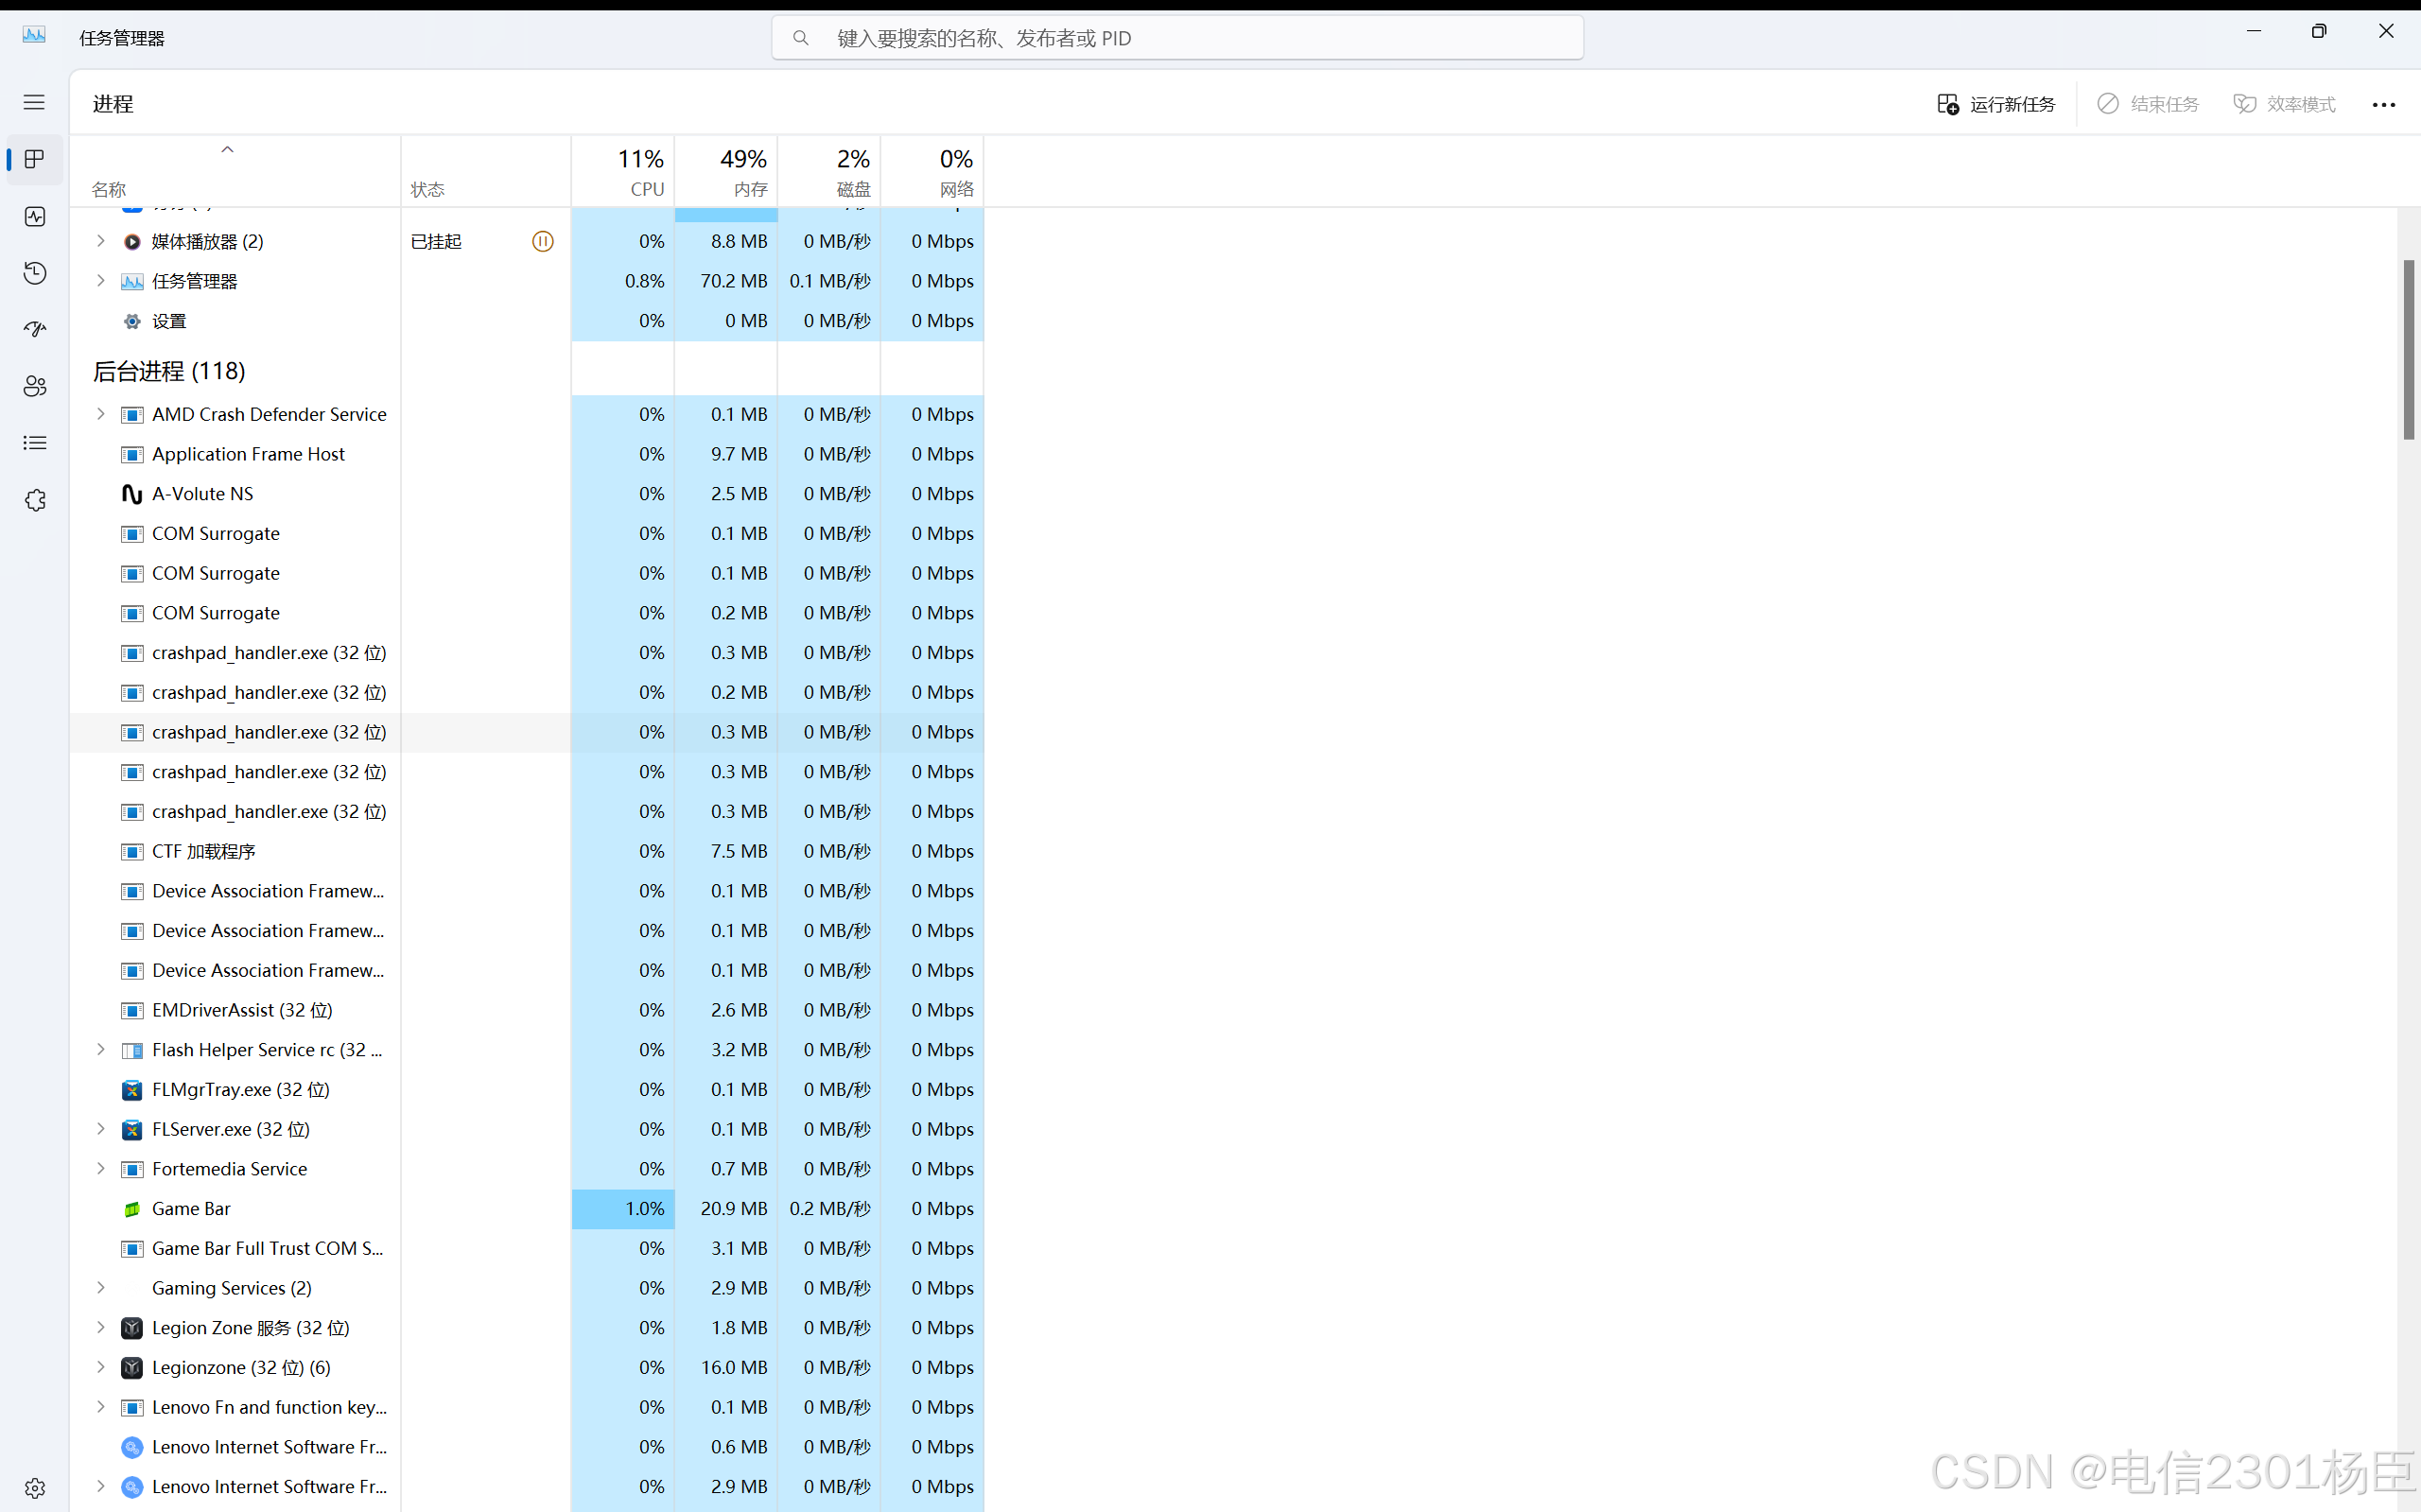Image resolution: width=2421 pixels, height=1512 pixels.
Task: Open the more options ellipsis menu
Action: (x=2383, y=104)
